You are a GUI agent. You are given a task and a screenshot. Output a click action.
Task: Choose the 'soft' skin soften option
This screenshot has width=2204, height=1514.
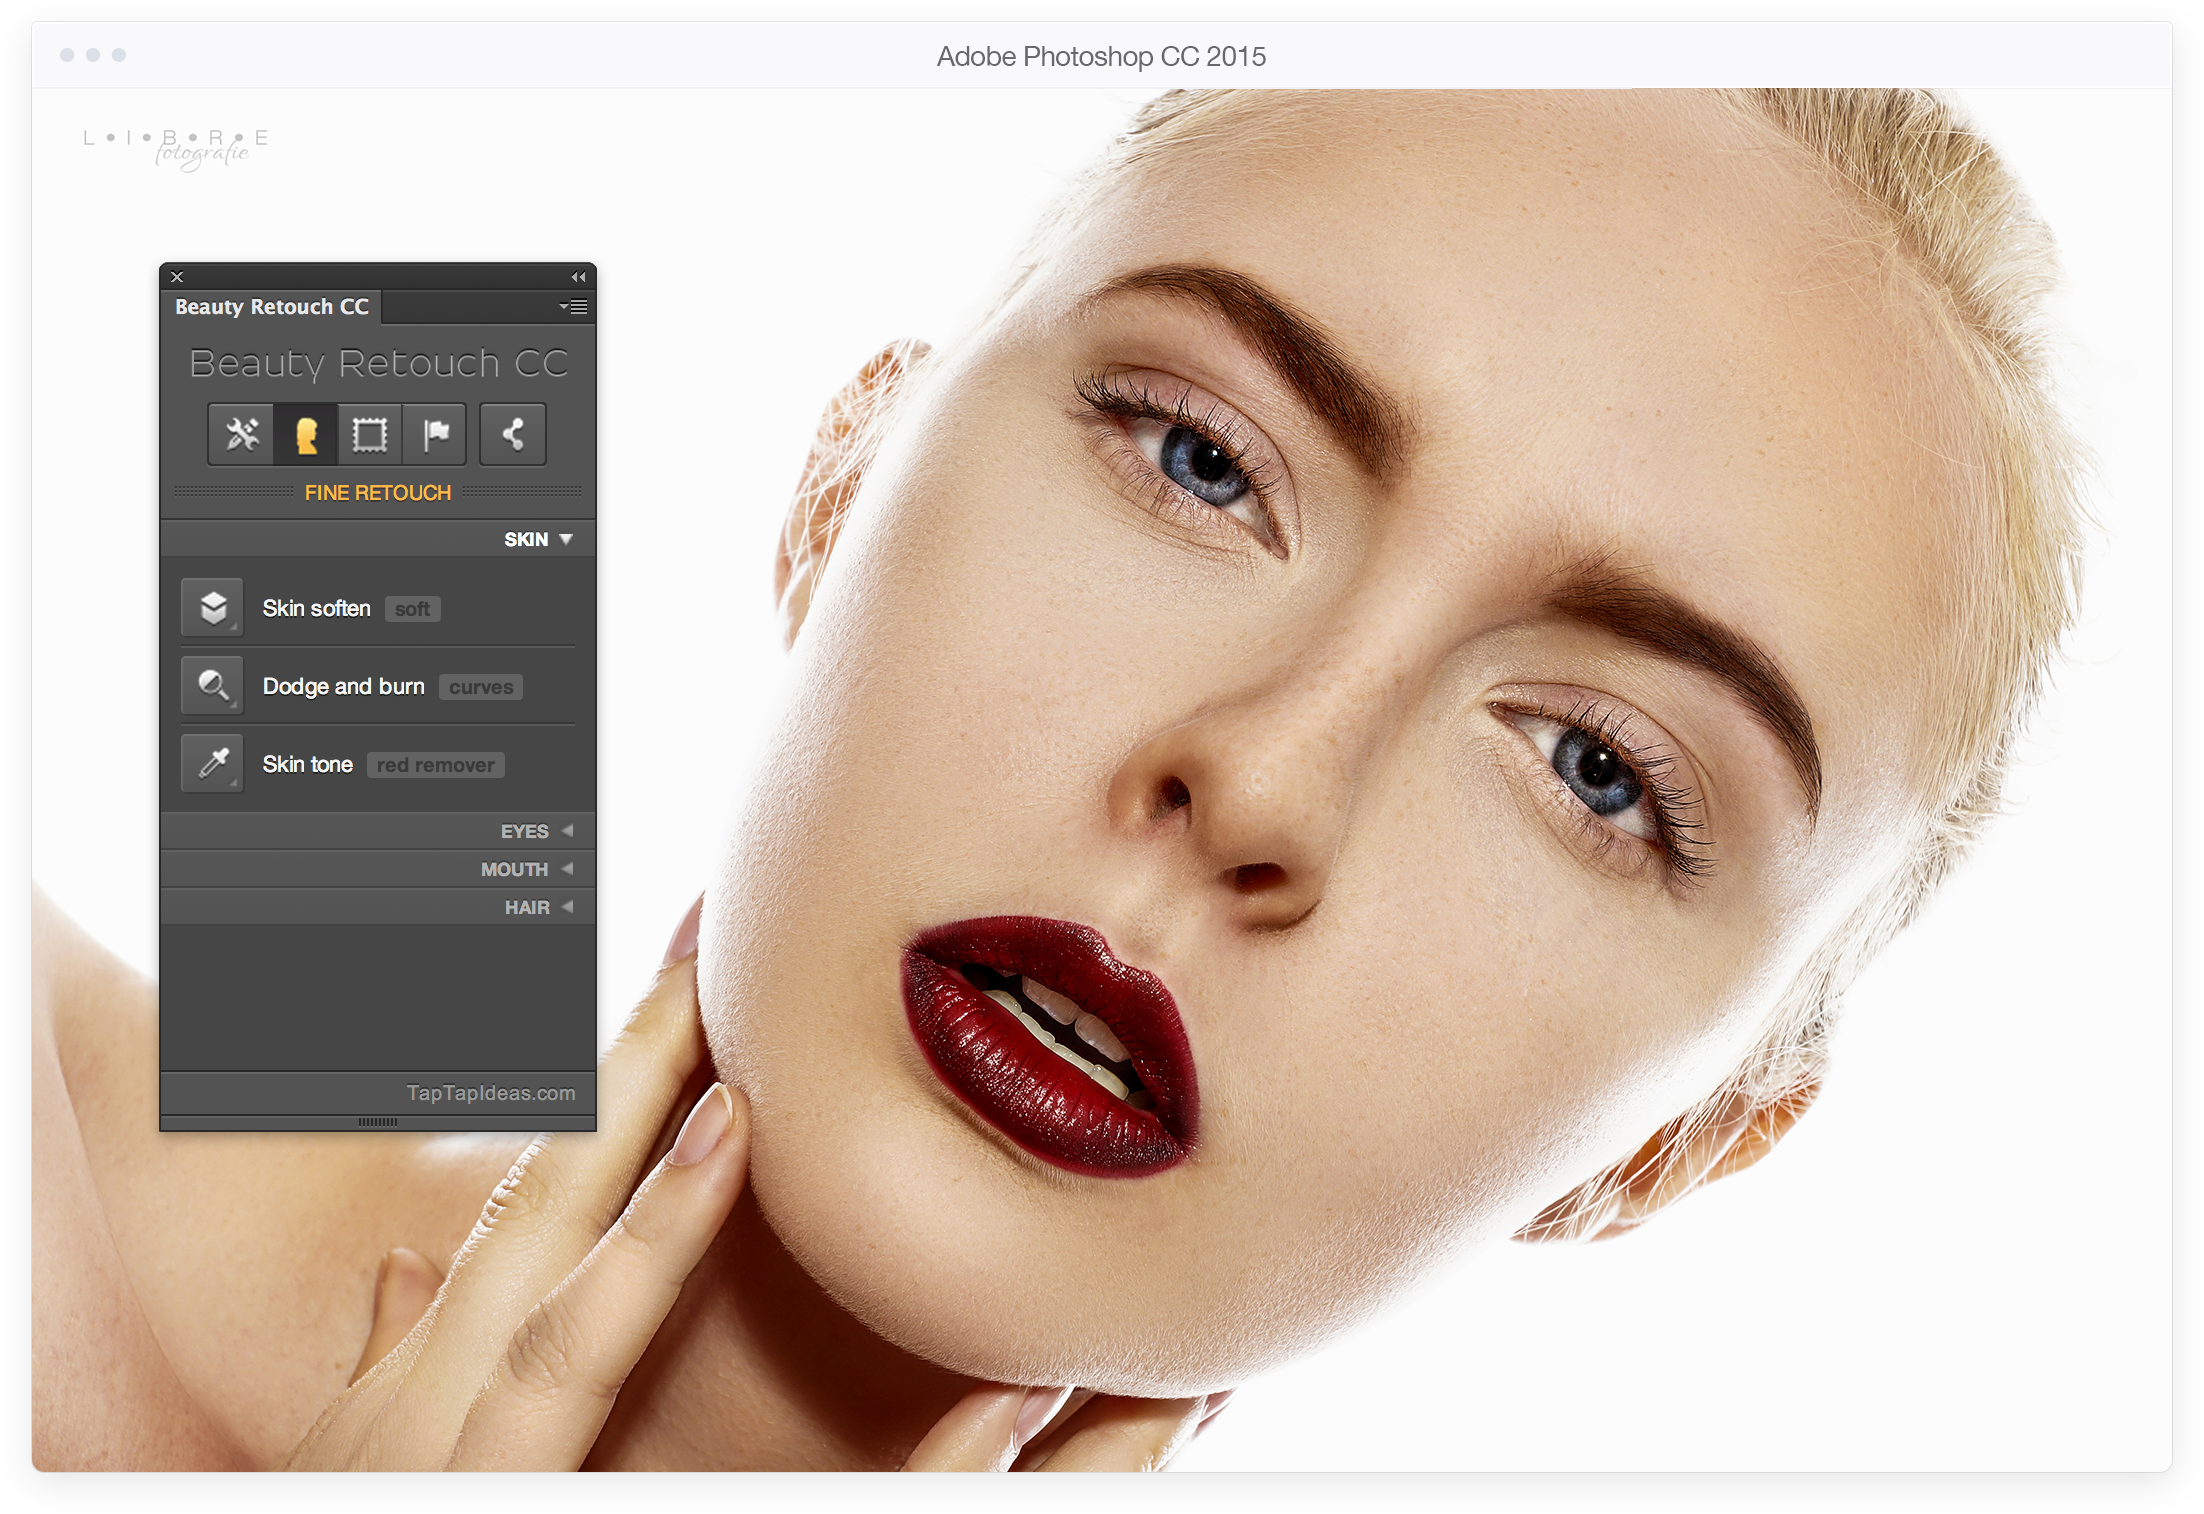pyautogui.click(x=413, y=609)
